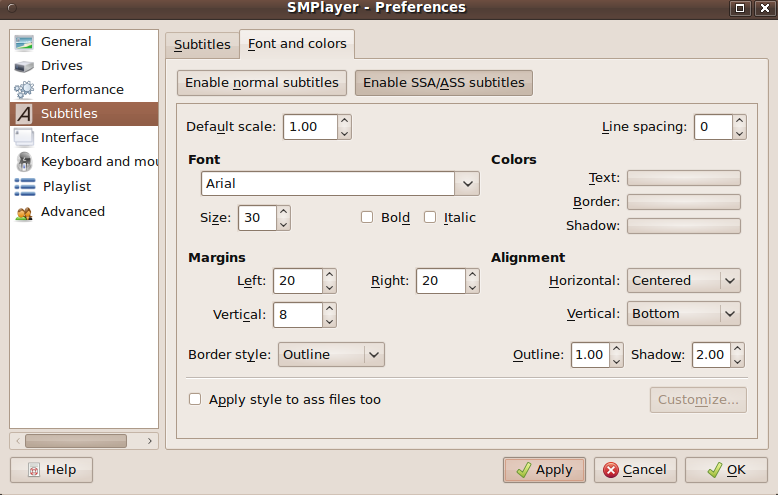Increase Outline value with up arrow

coord(616,349)
